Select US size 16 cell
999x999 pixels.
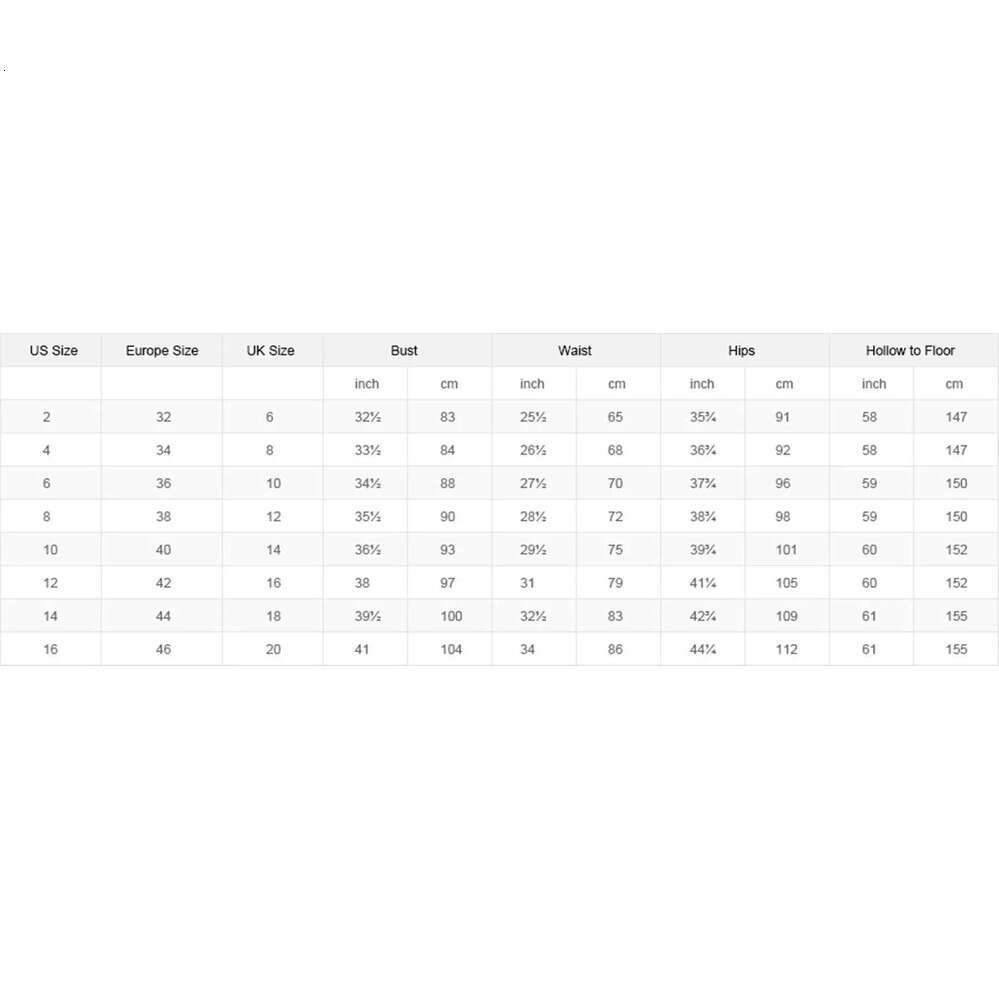click(x=50, y=649)
